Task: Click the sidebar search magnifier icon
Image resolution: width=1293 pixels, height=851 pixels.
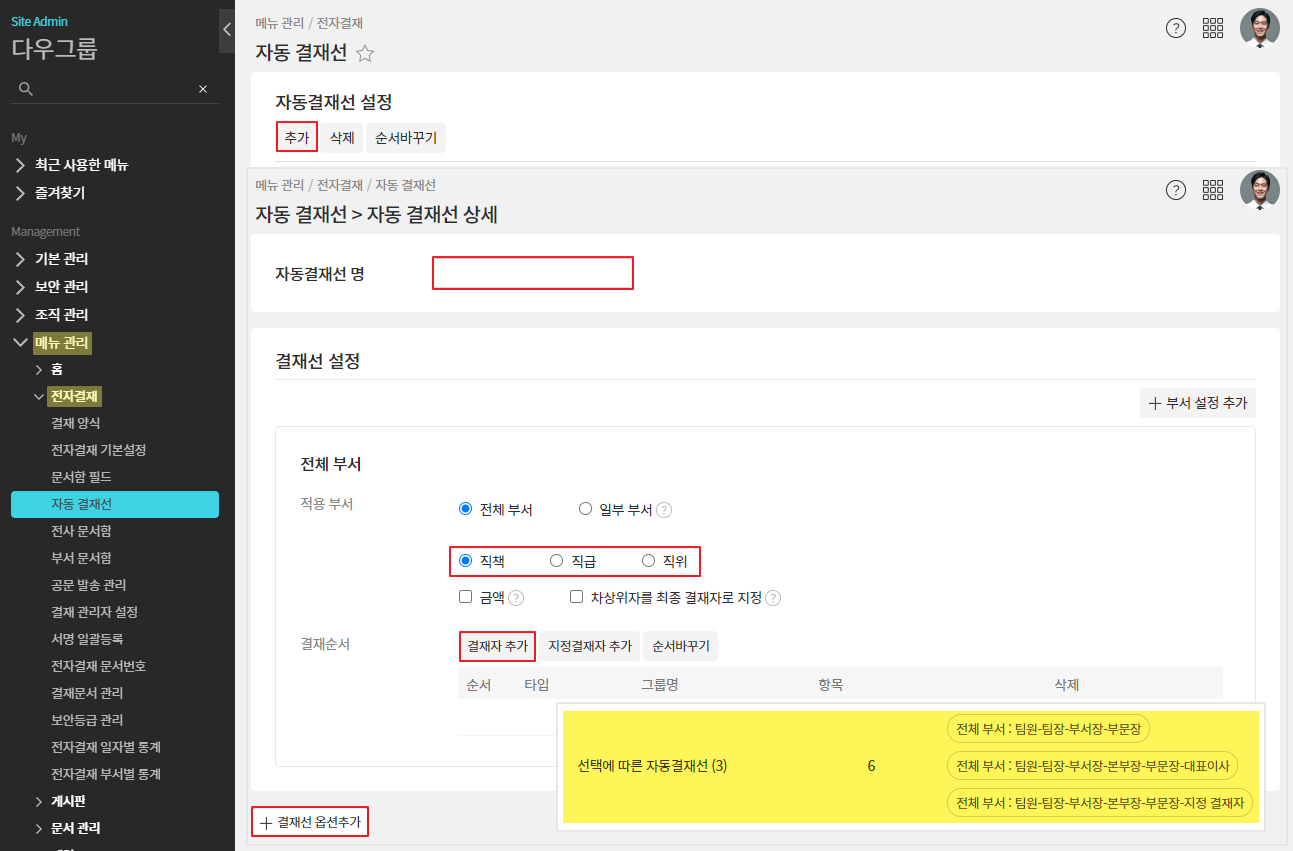Action: click(x=27, y=89)
